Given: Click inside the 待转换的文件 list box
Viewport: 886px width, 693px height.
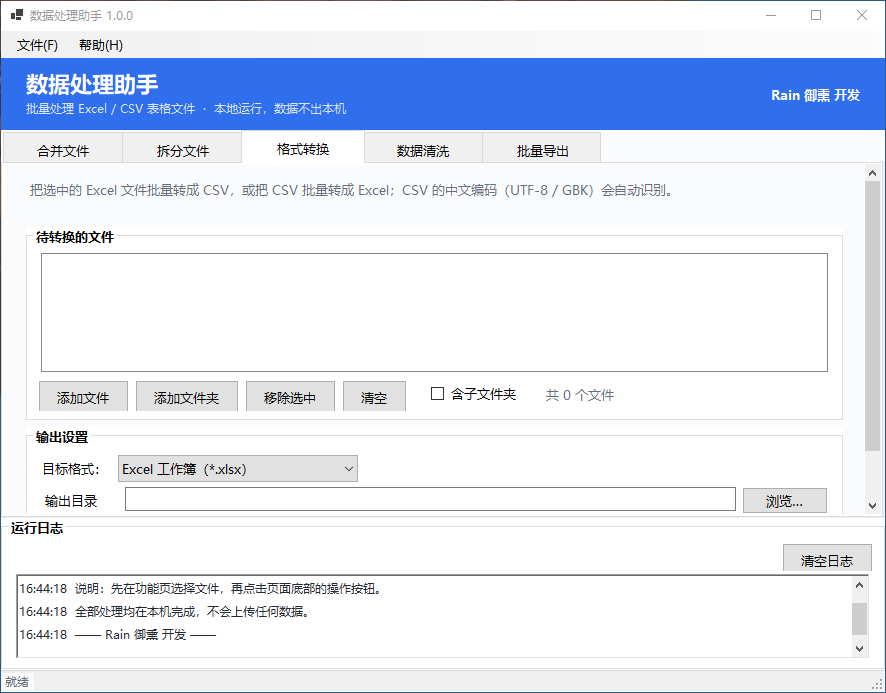Looking at the screenshot, I should pyautogui.click(x=434, y=313).
